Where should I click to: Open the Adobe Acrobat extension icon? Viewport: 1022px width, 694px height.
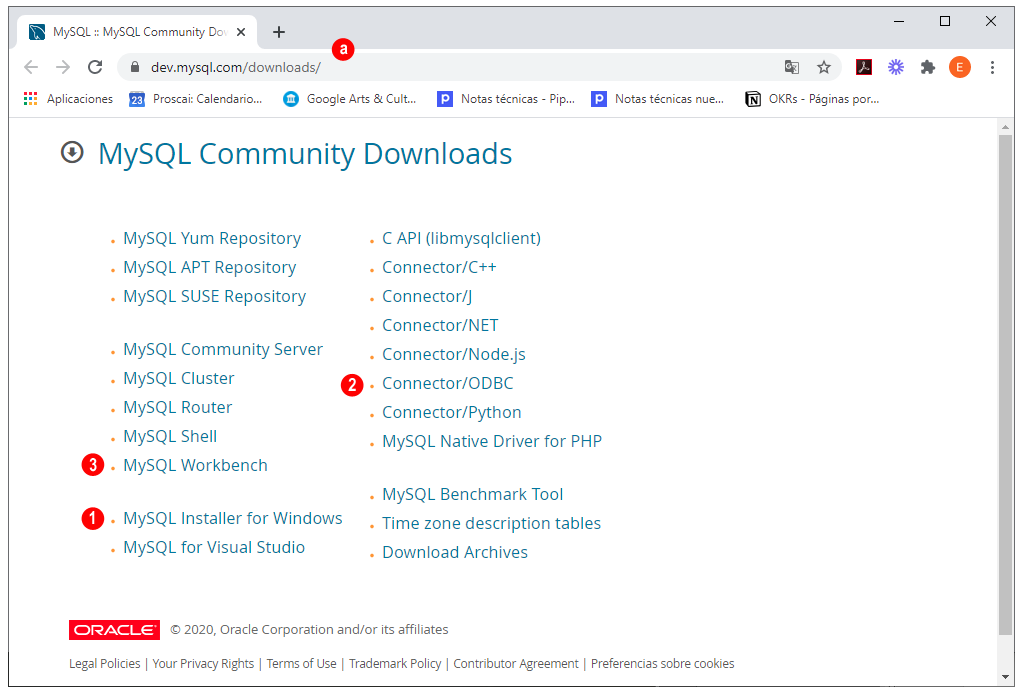click(x=864, y=67)
